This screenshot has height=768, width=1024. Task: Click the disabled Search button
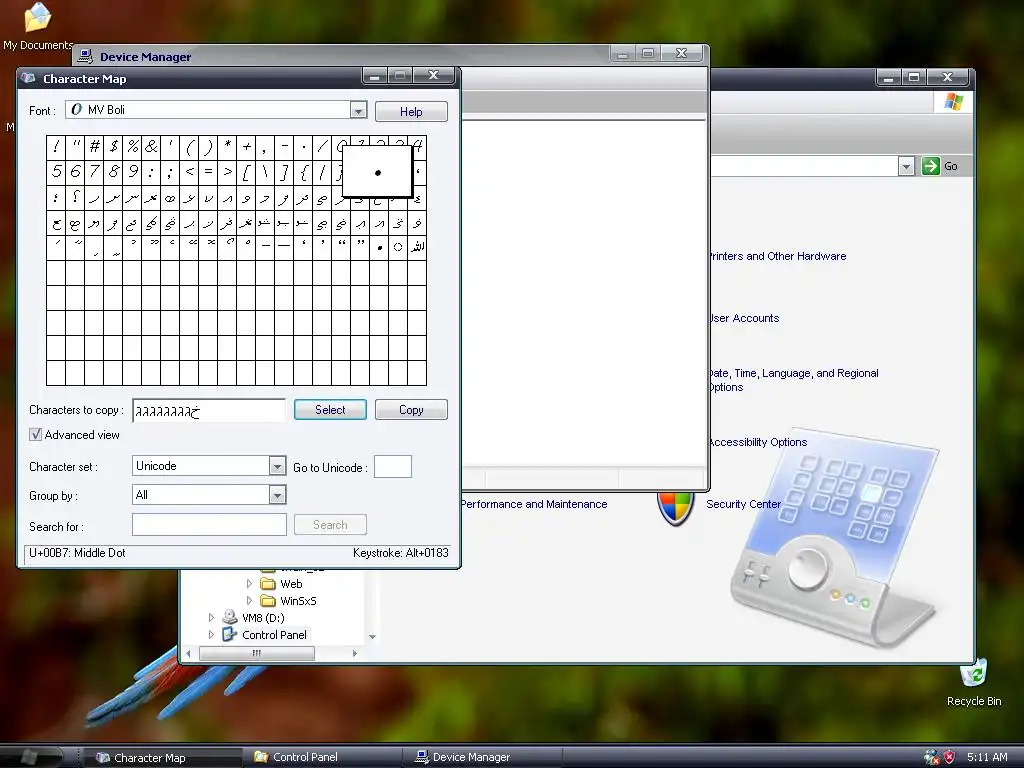[x=330, y=524]
